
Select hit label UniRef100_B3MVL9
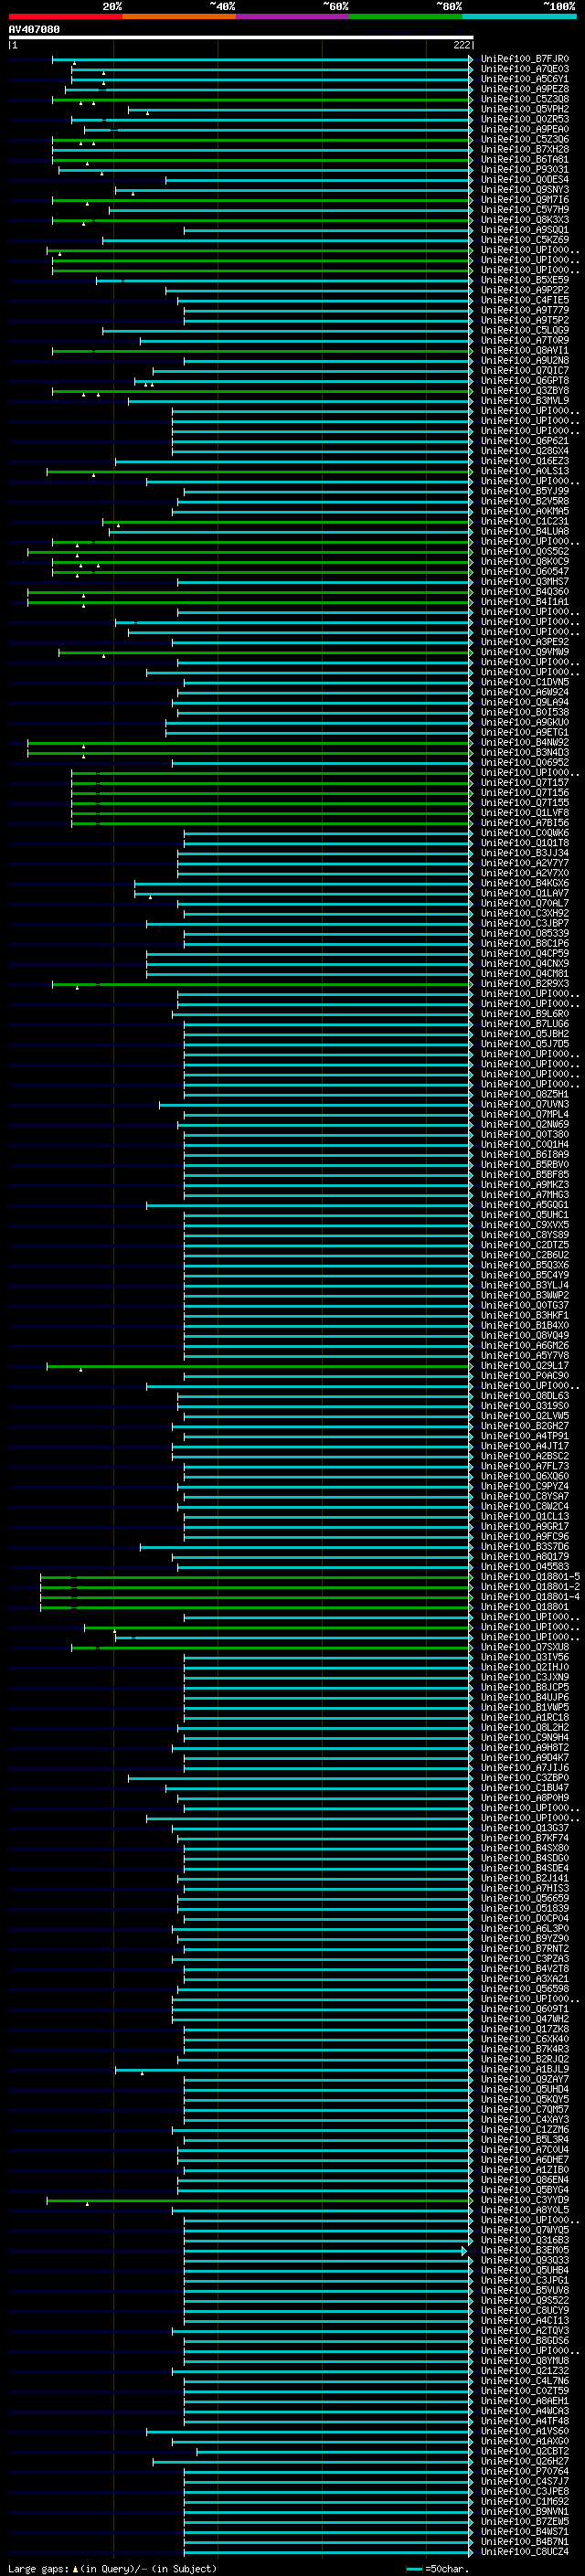coord(524,401)
